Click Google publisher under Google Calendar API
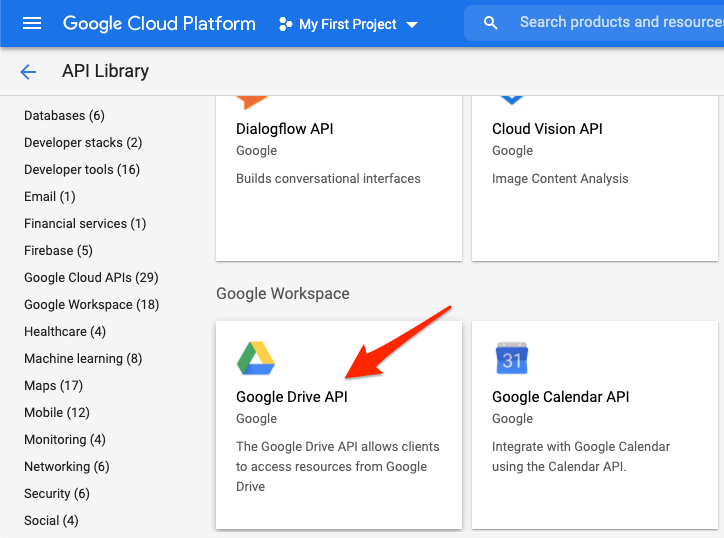Image resolution: width=724 pixels, height=538 pixels. tap(512, 419)
